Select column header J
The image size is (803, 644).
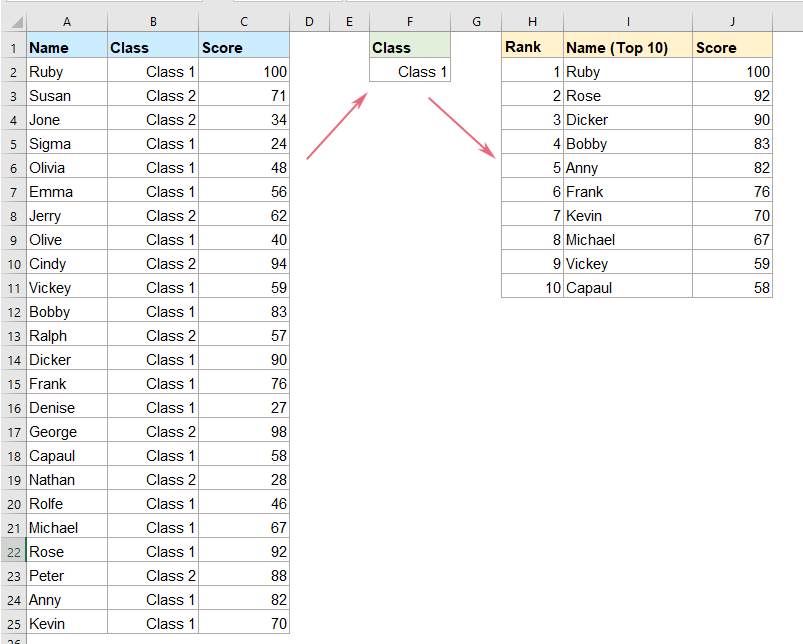pos(734,20)
